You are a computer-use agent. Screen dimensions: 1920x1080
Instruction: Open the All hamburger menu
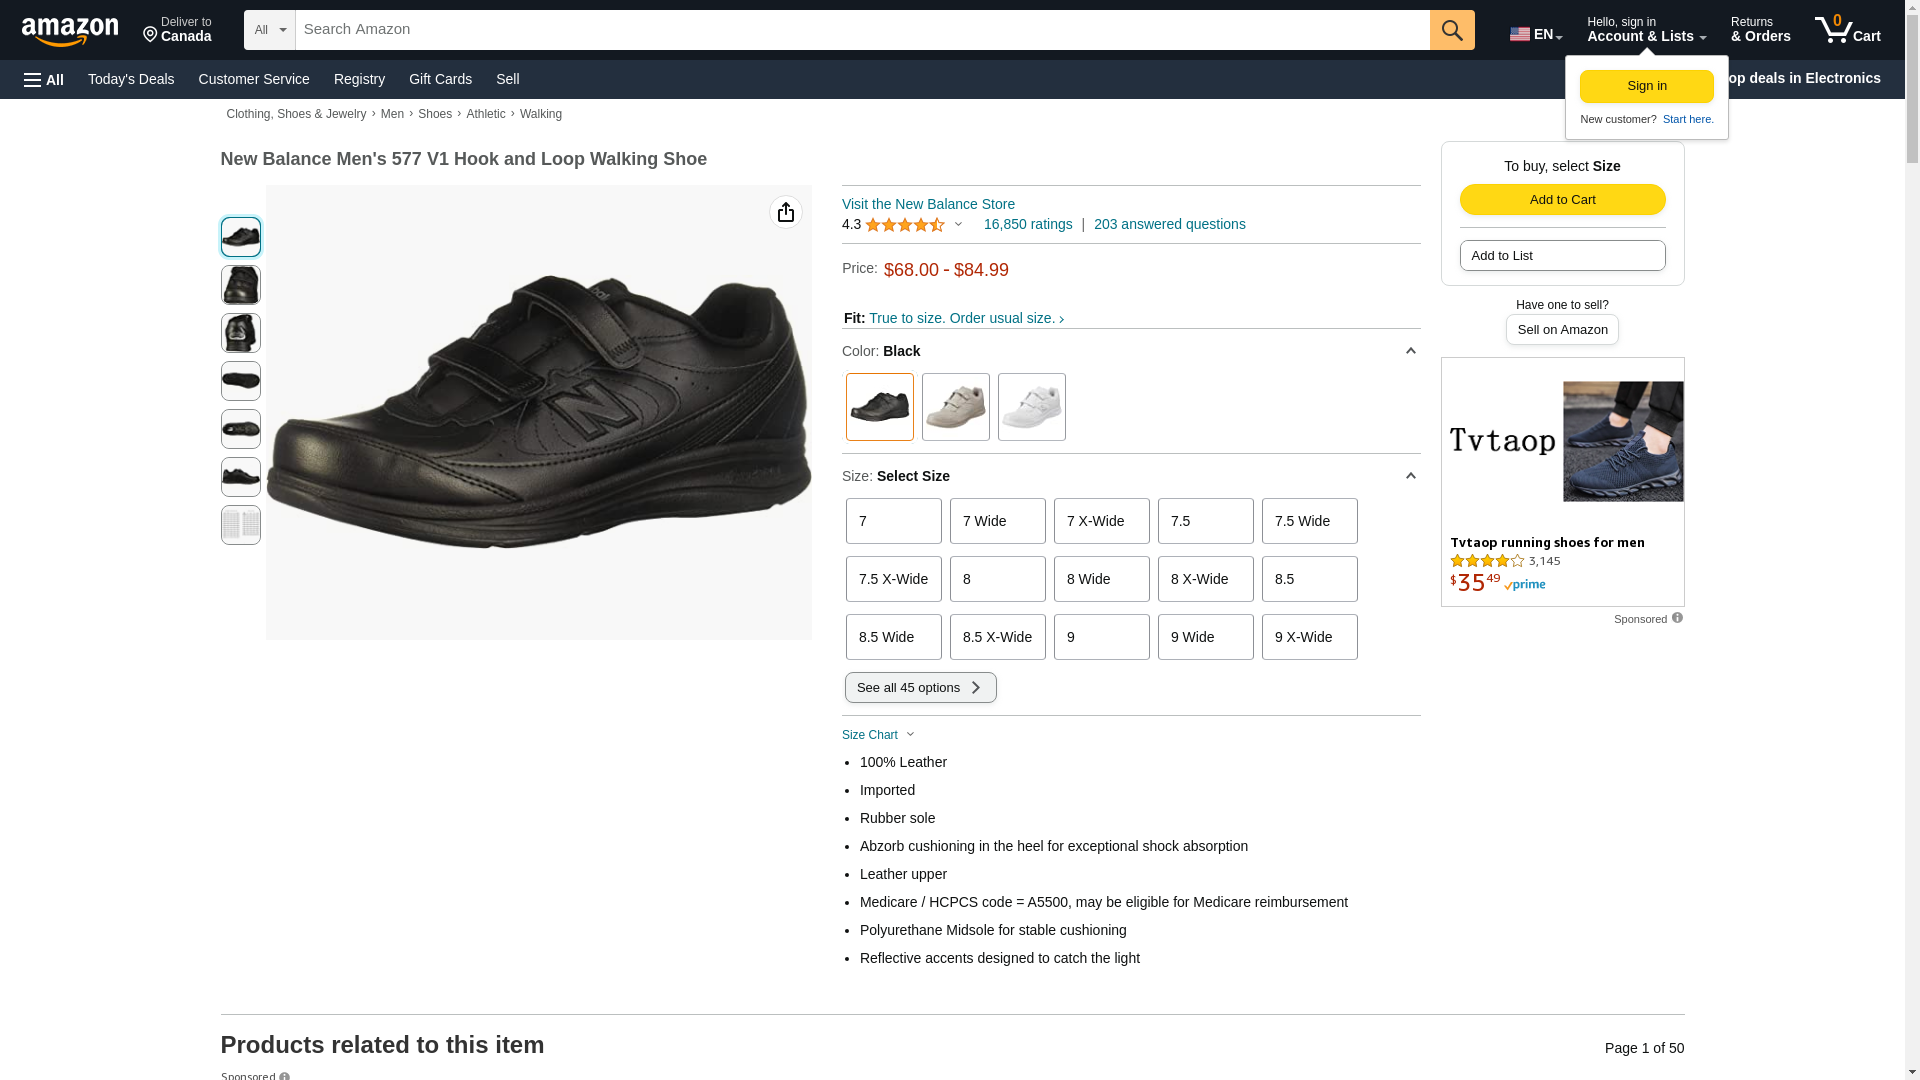coord(44,79)
